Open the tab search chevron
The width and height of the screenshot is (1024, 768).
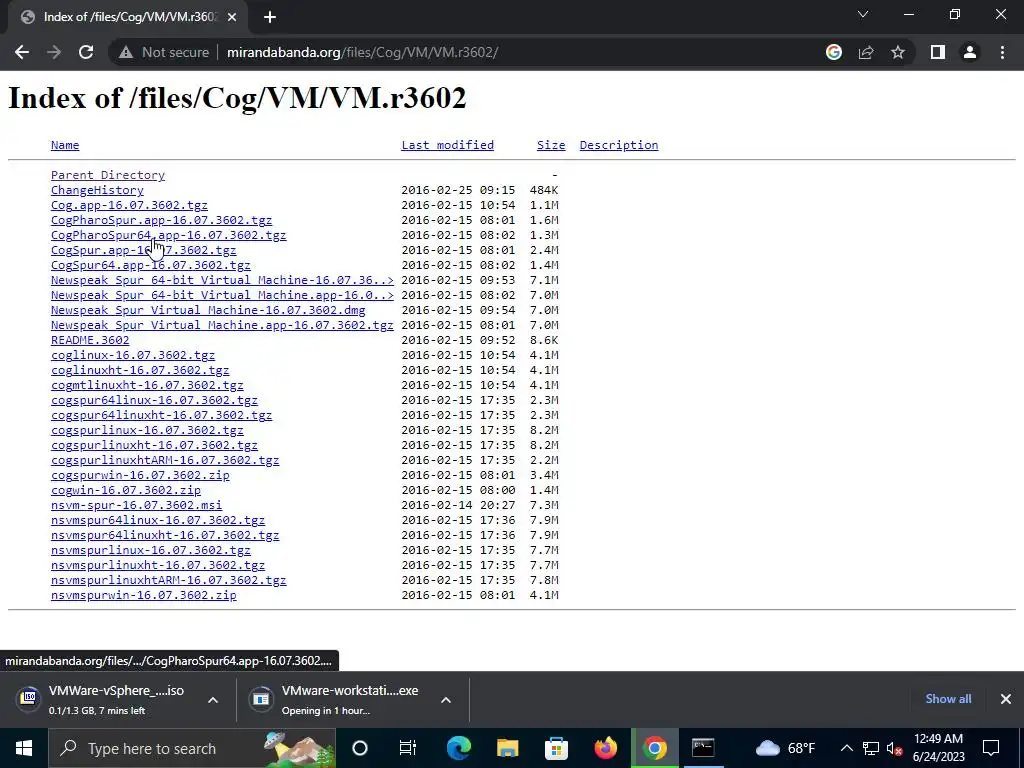click(x=863, y=14)
